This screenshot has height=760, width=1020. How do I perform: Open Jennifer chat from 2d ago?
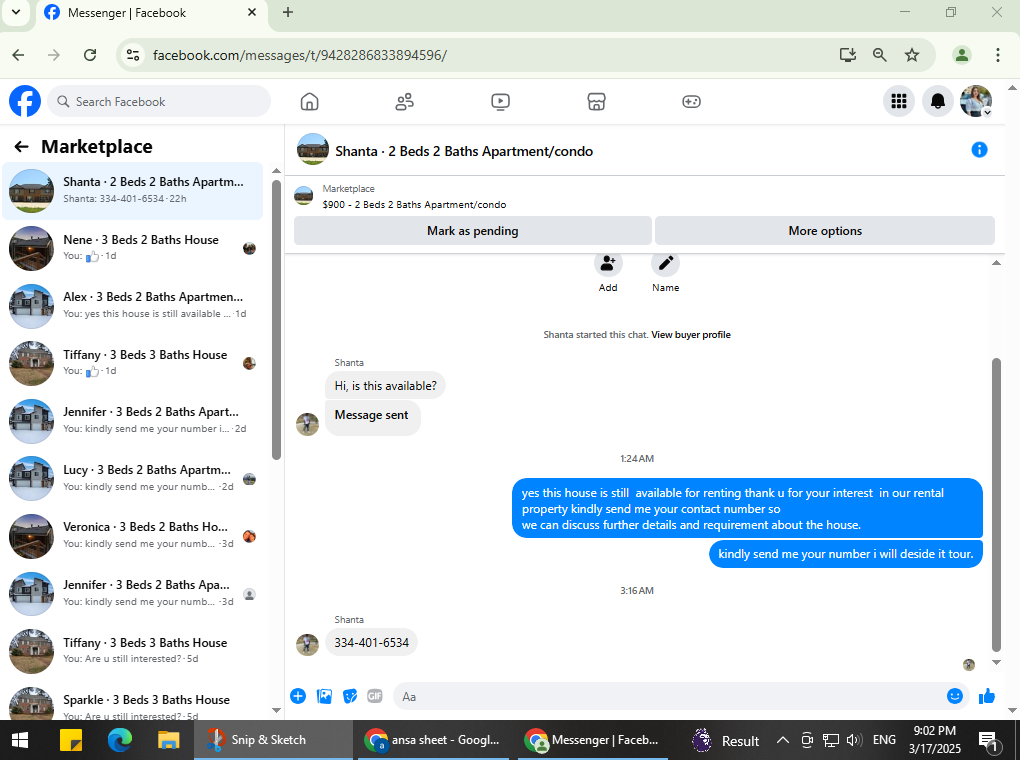tap(133, 420)
